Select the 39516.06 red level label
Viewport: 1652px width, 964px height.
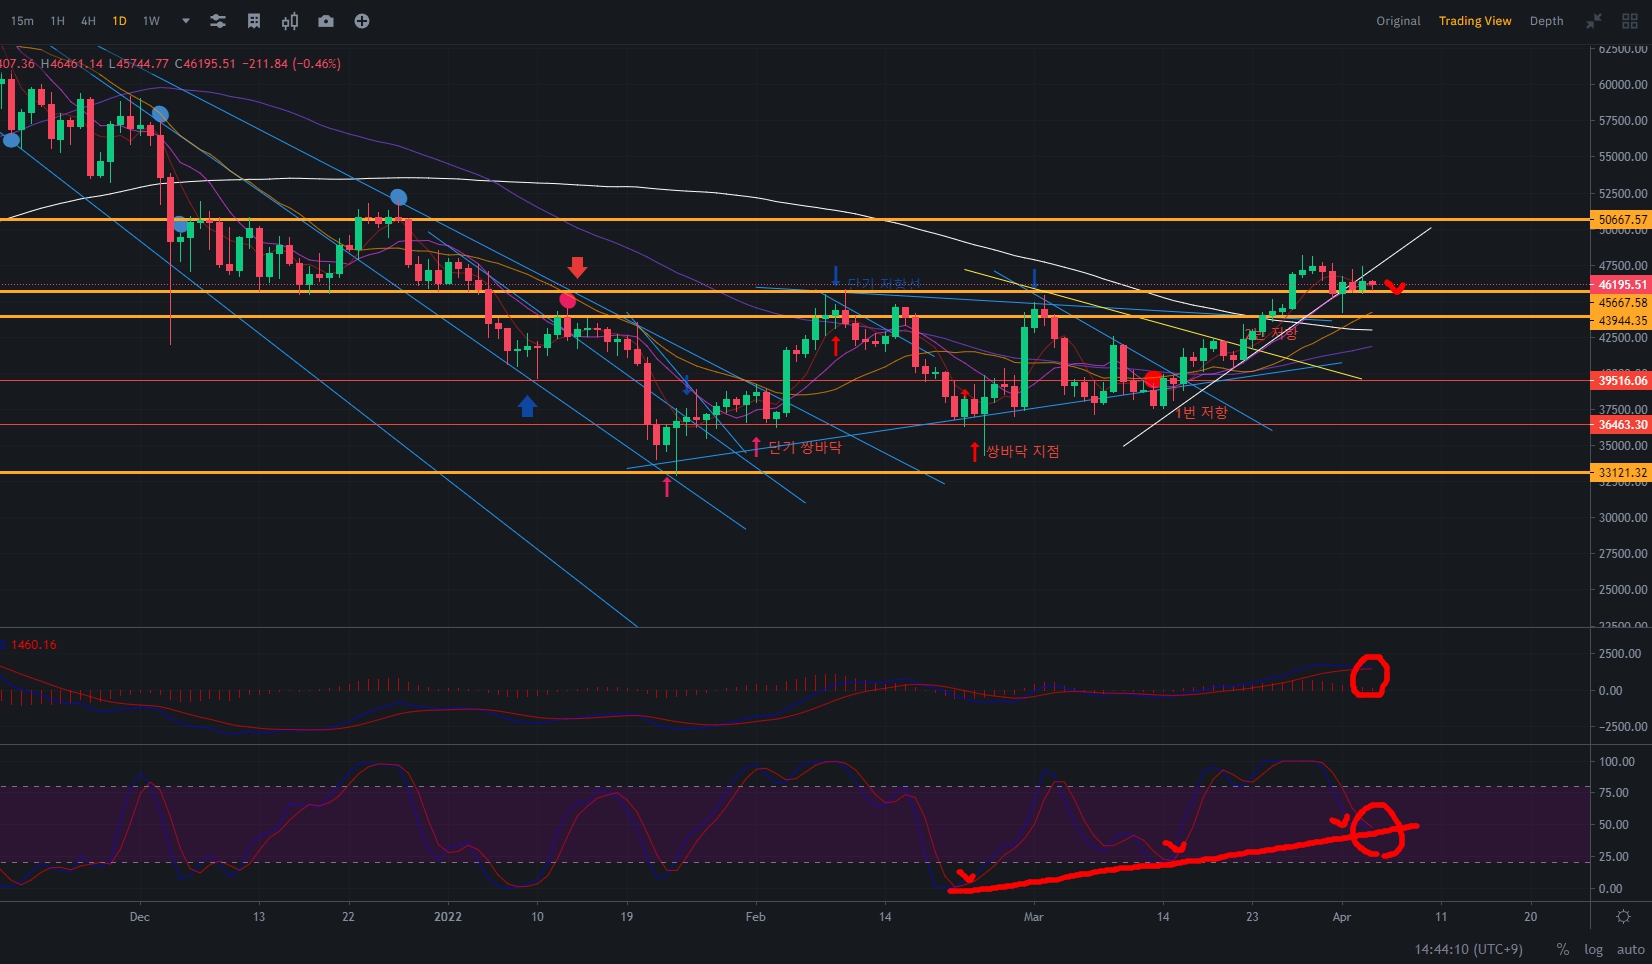point(1621,381)
